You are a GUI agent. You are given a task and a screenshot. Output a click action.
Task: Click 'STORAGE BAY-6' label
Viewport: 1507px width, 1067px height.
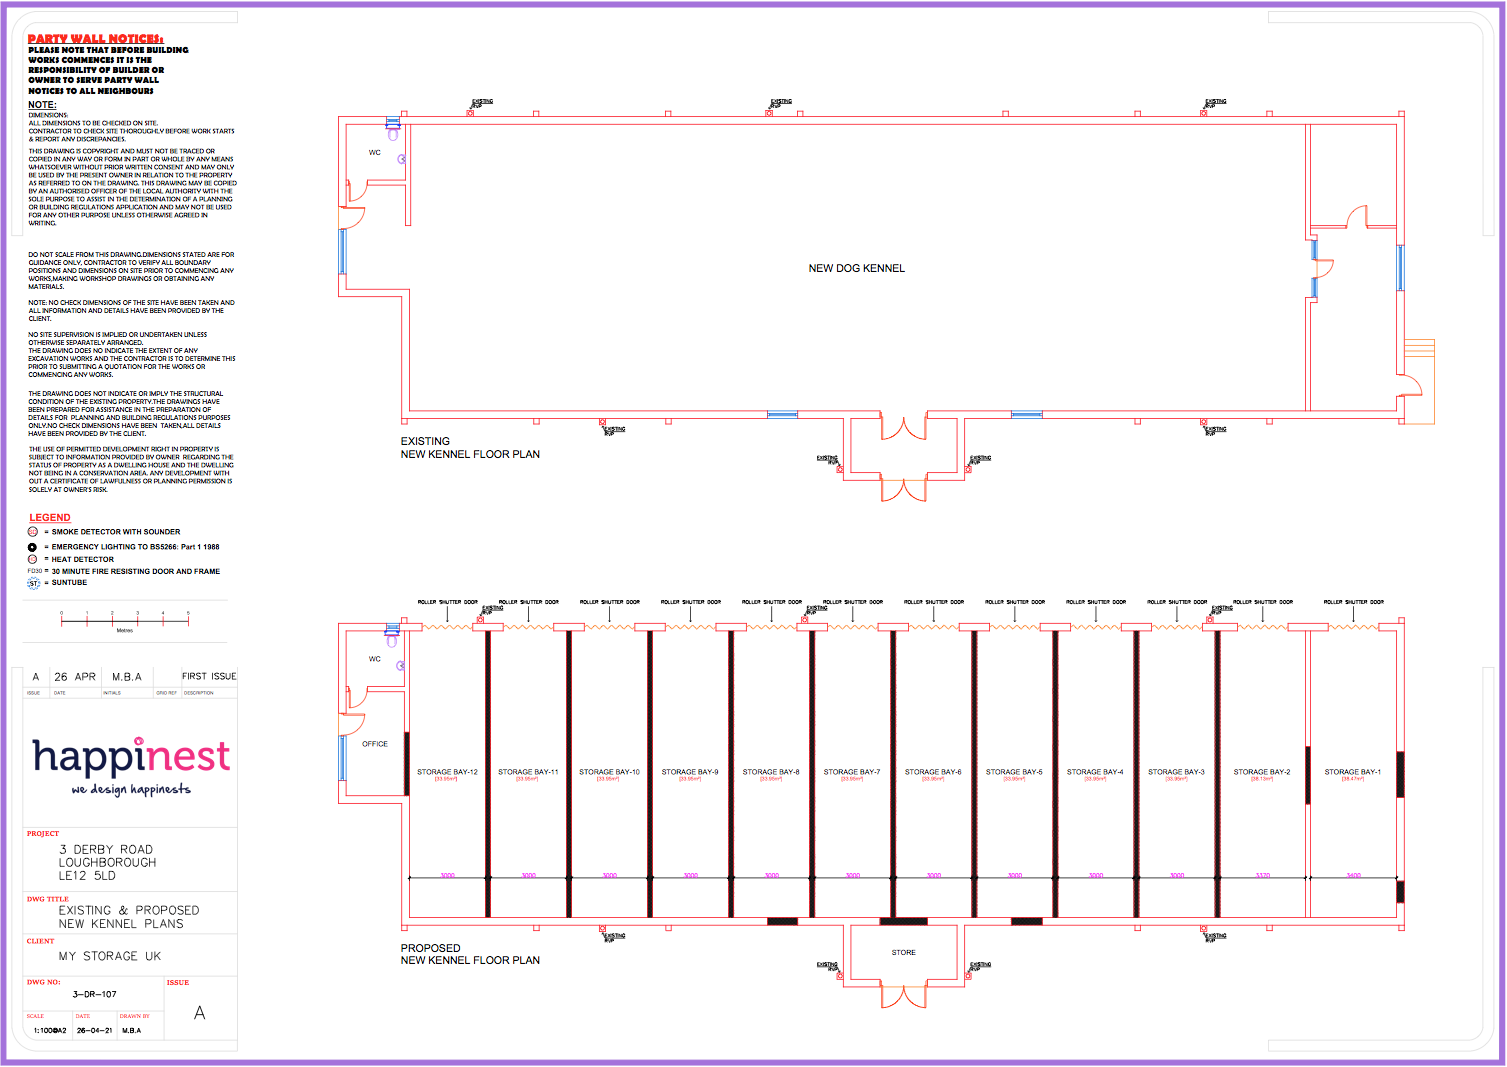[x=933, y=772]
